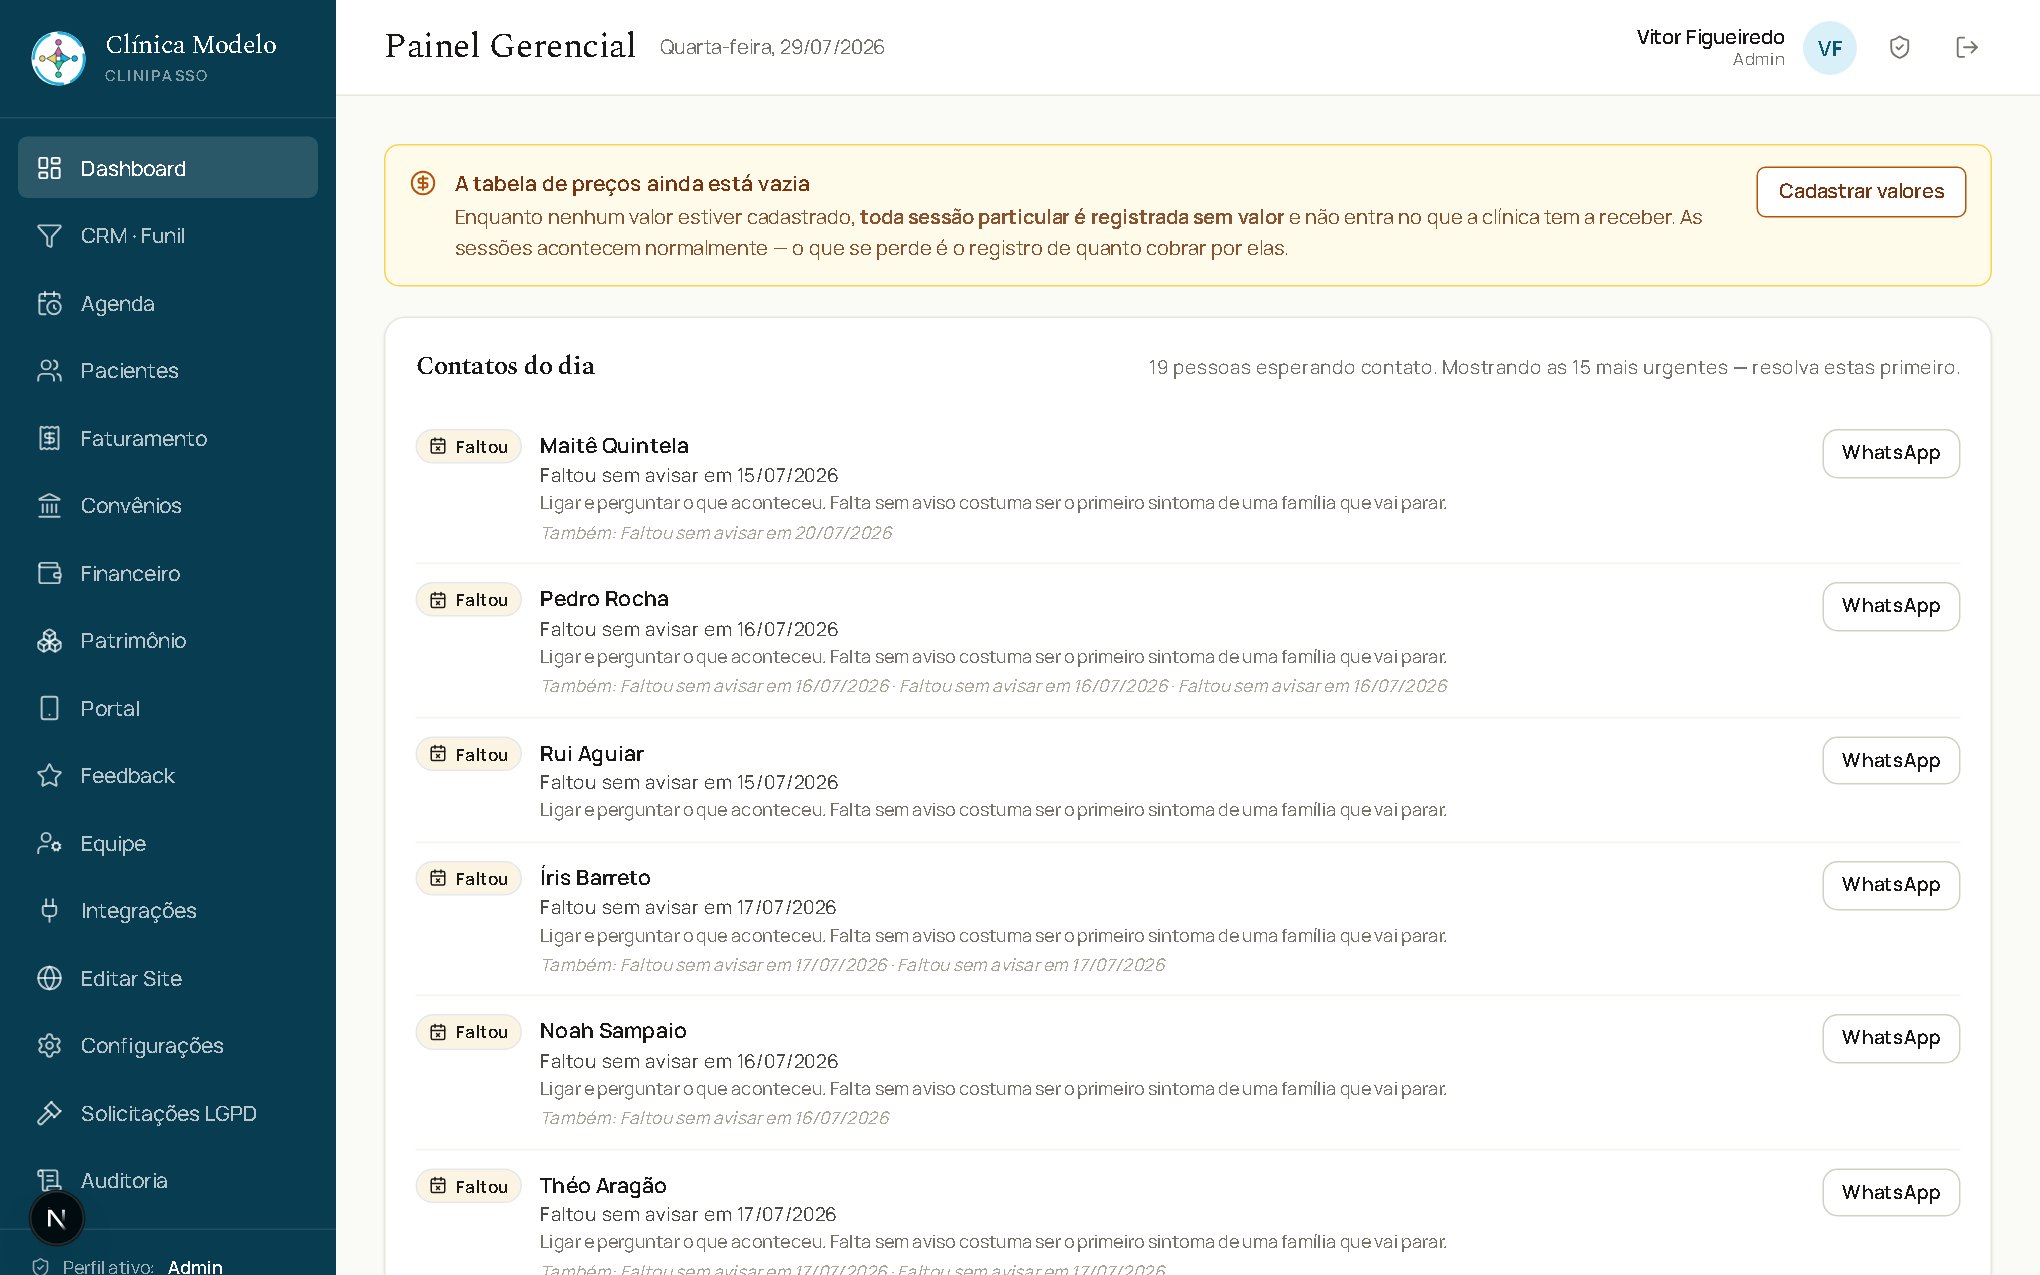Open CRM · Funil section

click(168, 236)
